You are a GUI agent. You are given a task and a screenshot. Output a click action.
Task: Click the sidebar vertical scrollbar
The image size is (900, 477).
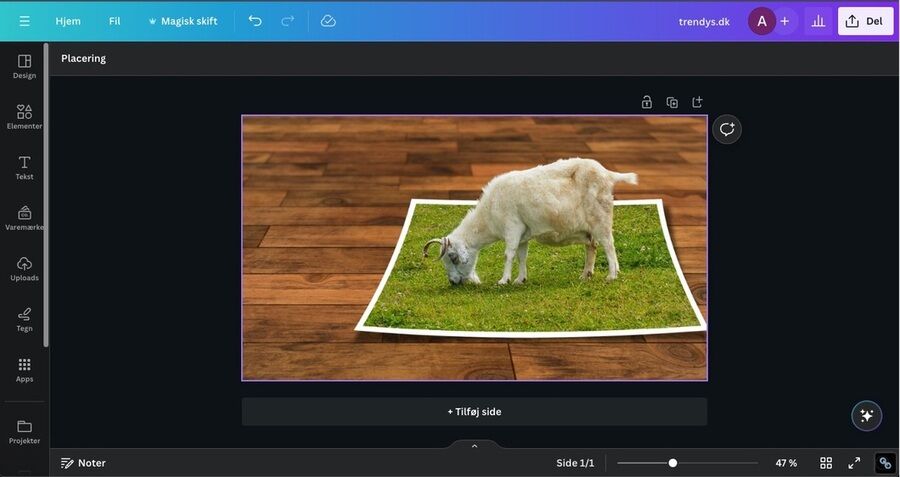(x=46, y=195)
